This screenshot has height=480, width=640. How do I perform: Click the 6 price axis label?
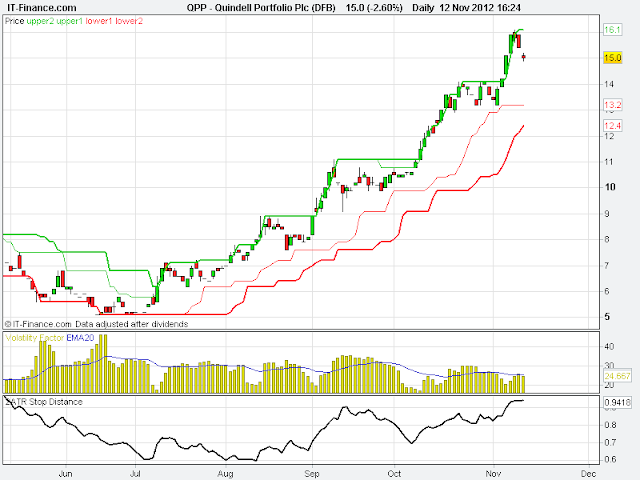click(607, 291)
